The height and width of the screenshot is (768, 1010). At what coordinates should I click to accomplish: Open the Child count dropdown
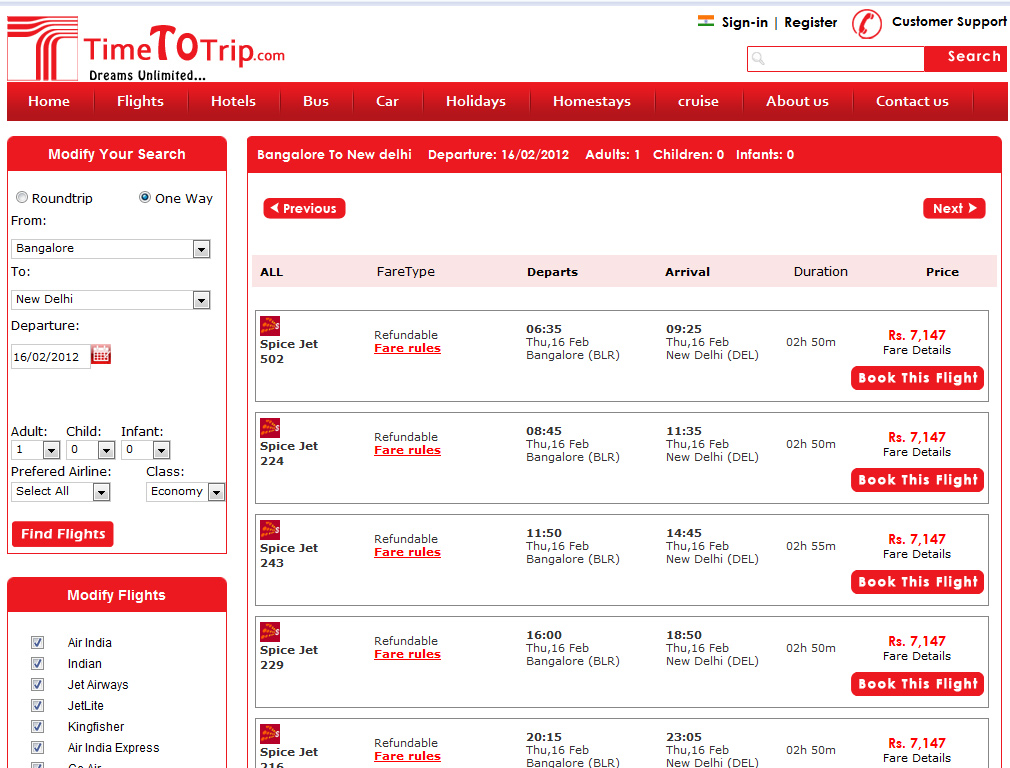(91, 450)
